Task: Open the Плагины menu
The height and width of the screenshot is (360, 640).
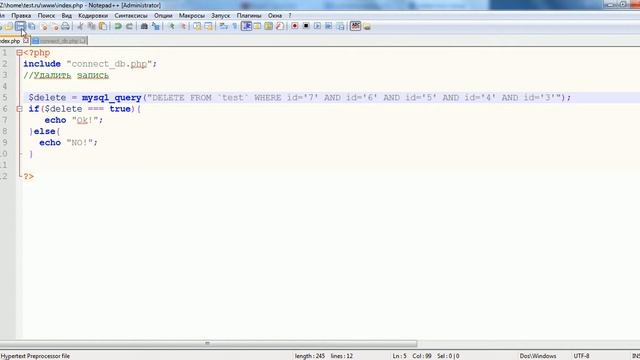Action: (x=249, y=16)
